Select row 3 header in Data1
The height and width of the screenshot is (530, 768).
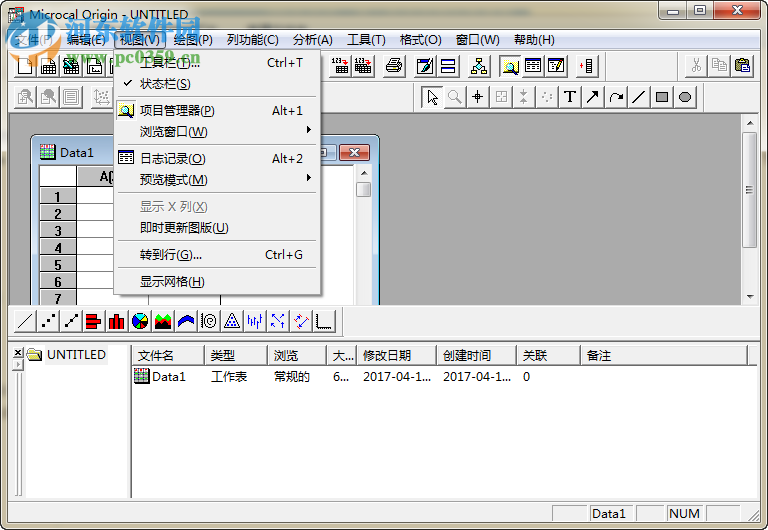(58, 230)
